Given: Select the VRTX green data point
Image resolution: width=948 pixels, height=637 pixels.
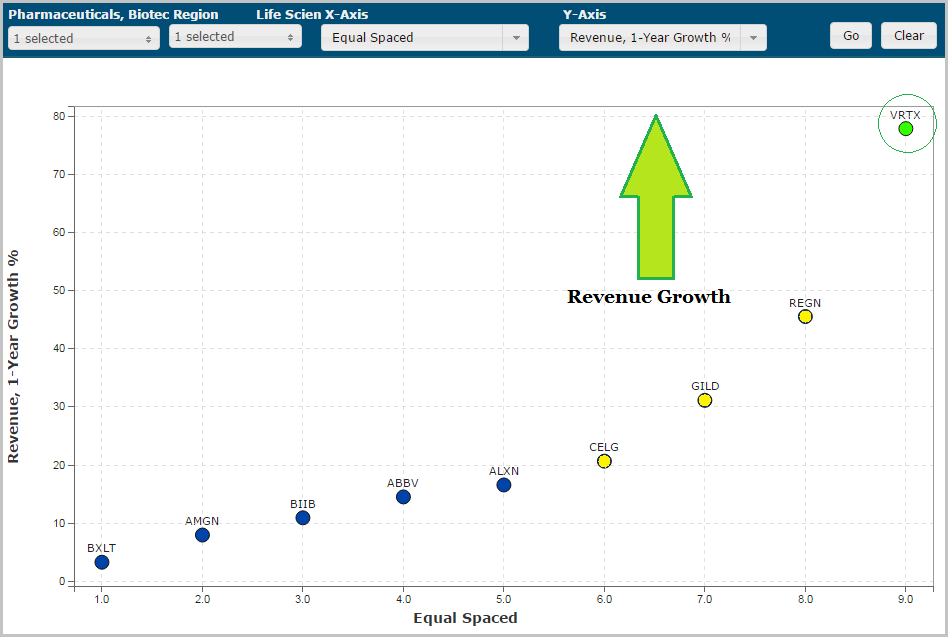Looking at the screenshot, I should 905,129.
